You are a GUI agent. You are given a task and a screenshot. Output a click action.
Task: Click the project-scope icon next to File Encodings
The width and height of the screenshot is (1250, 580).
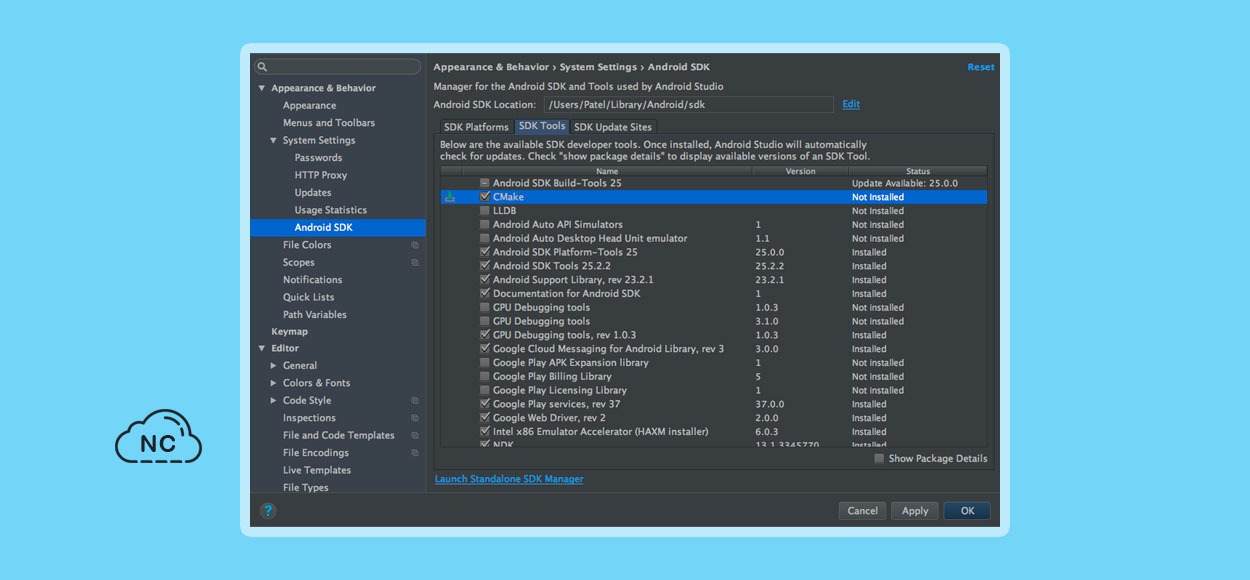(x=415, y=453)
